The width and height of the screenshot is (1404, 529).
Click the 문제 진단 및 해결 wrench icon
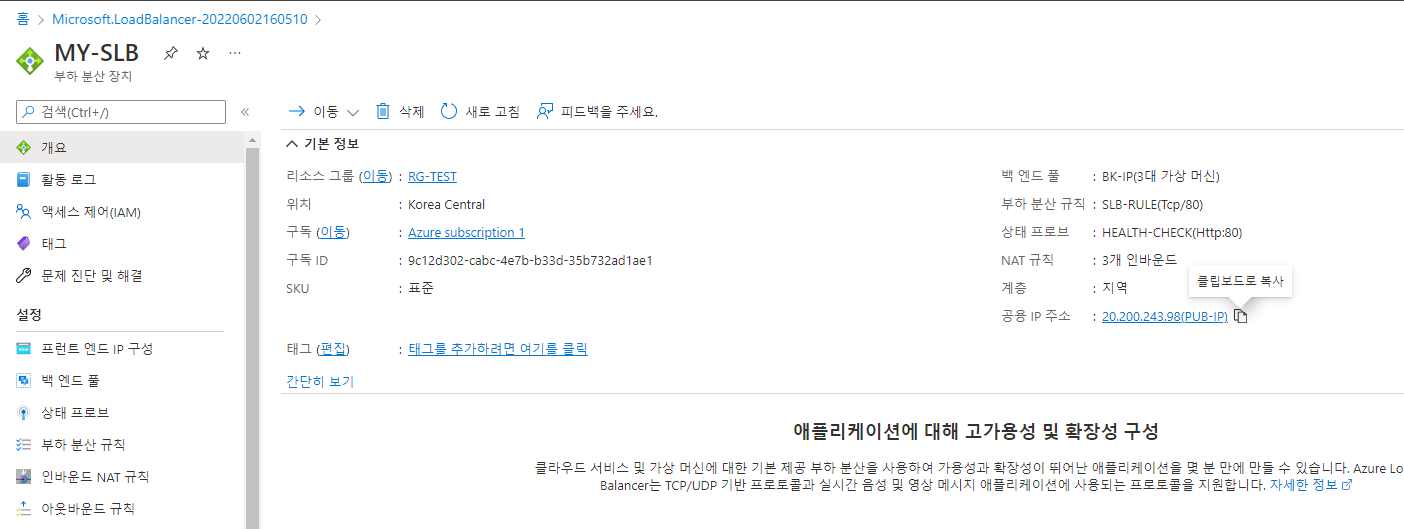(x=25, y=275)
